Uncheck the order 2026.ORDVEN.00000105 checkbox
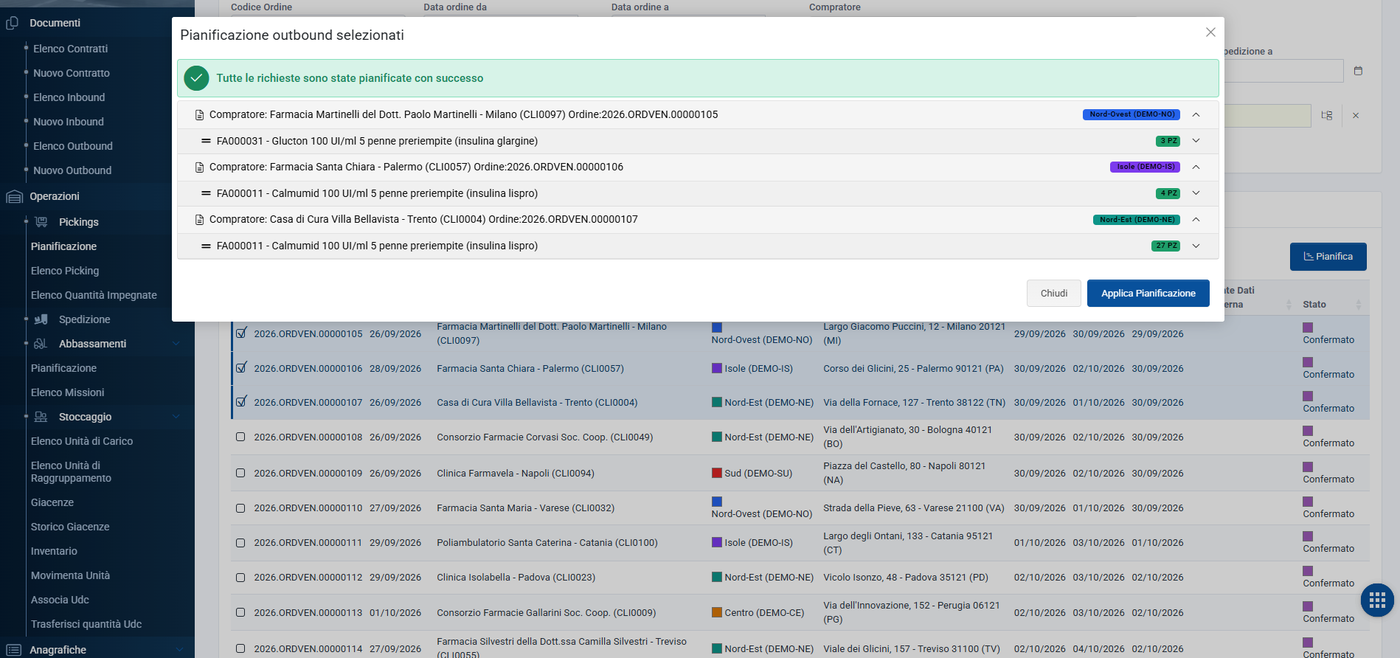 pyautogui.click(x=240, y=333)
